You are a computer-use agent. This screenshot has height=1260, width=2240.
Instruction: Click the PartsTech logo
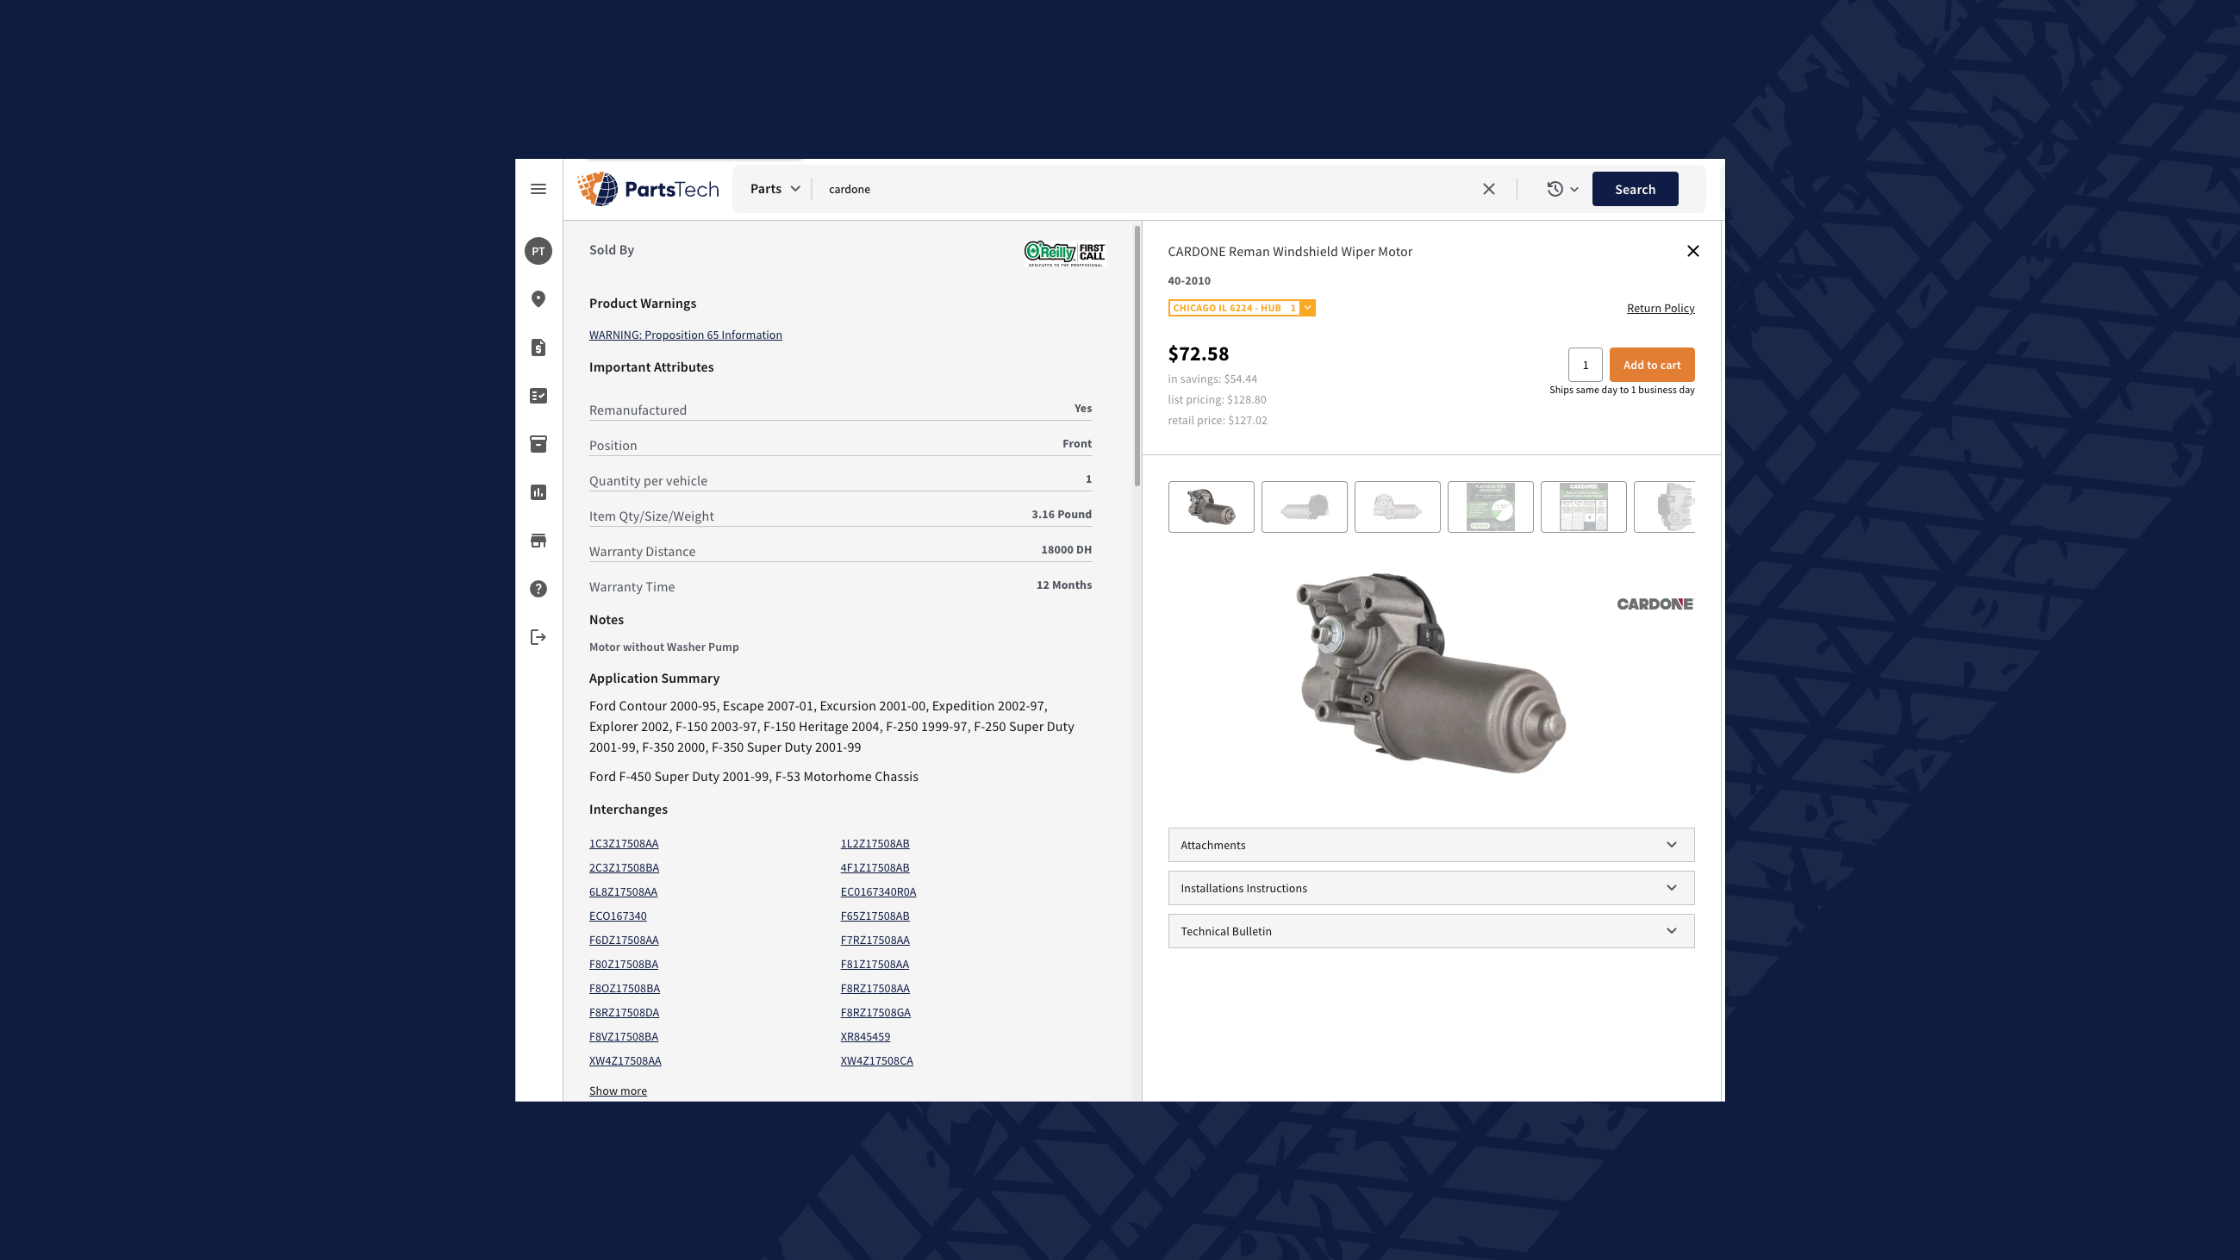[x=648, y=189]
